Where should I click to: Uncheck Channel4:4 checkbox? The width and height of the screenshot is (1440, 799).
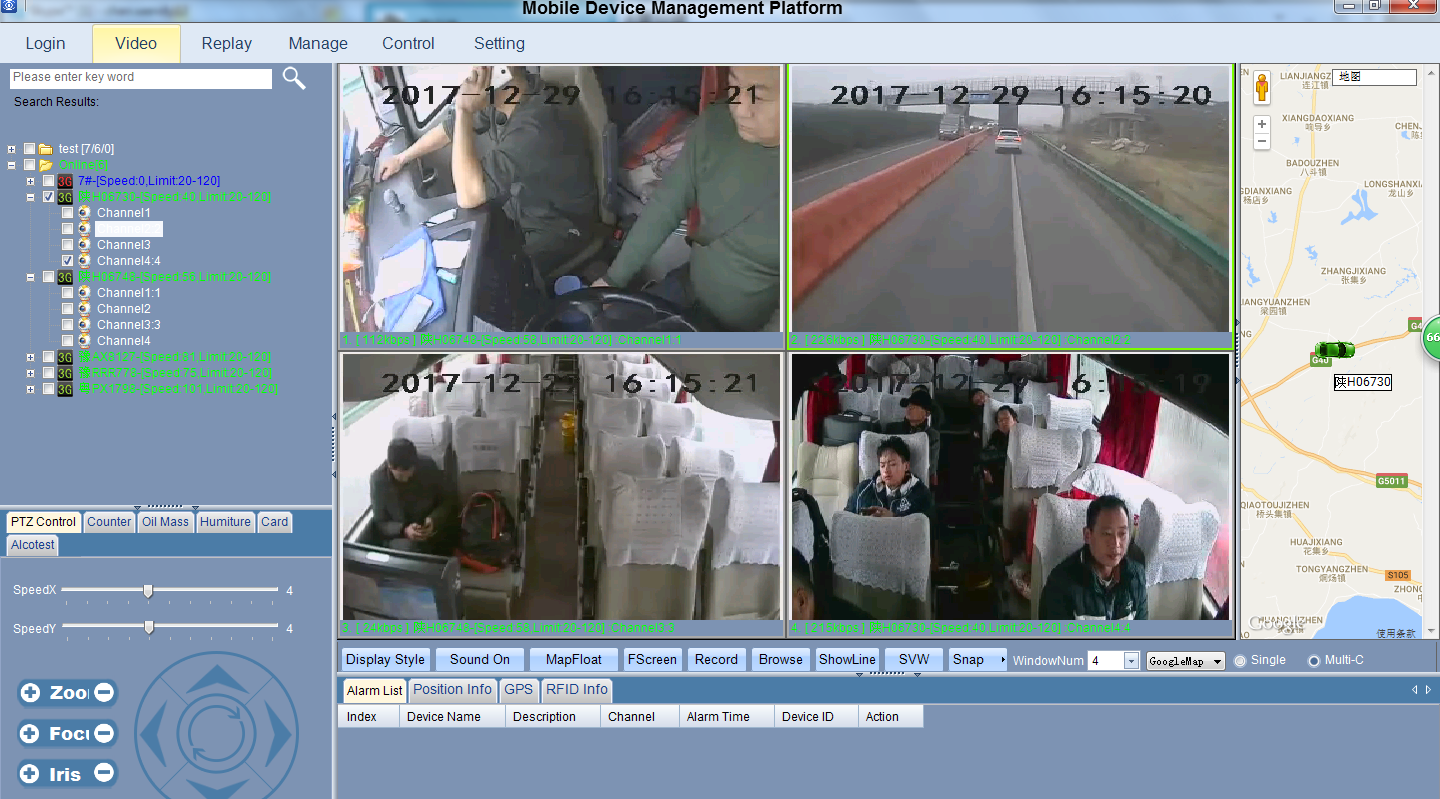click(x=67, y=261)
